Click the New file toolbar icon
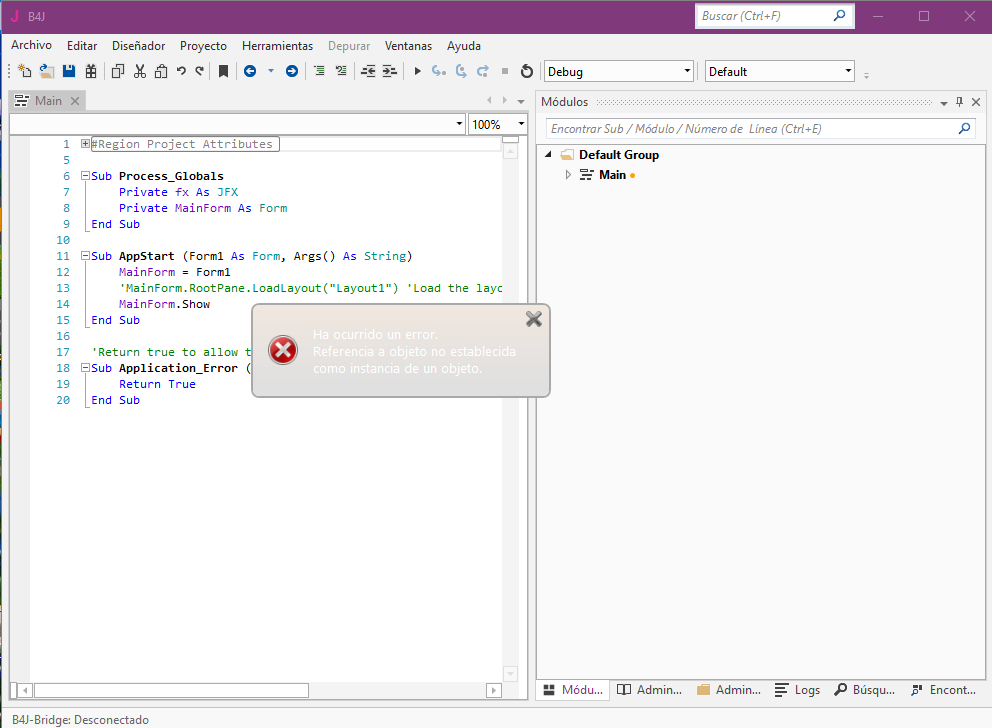 [x=25, y=71]
